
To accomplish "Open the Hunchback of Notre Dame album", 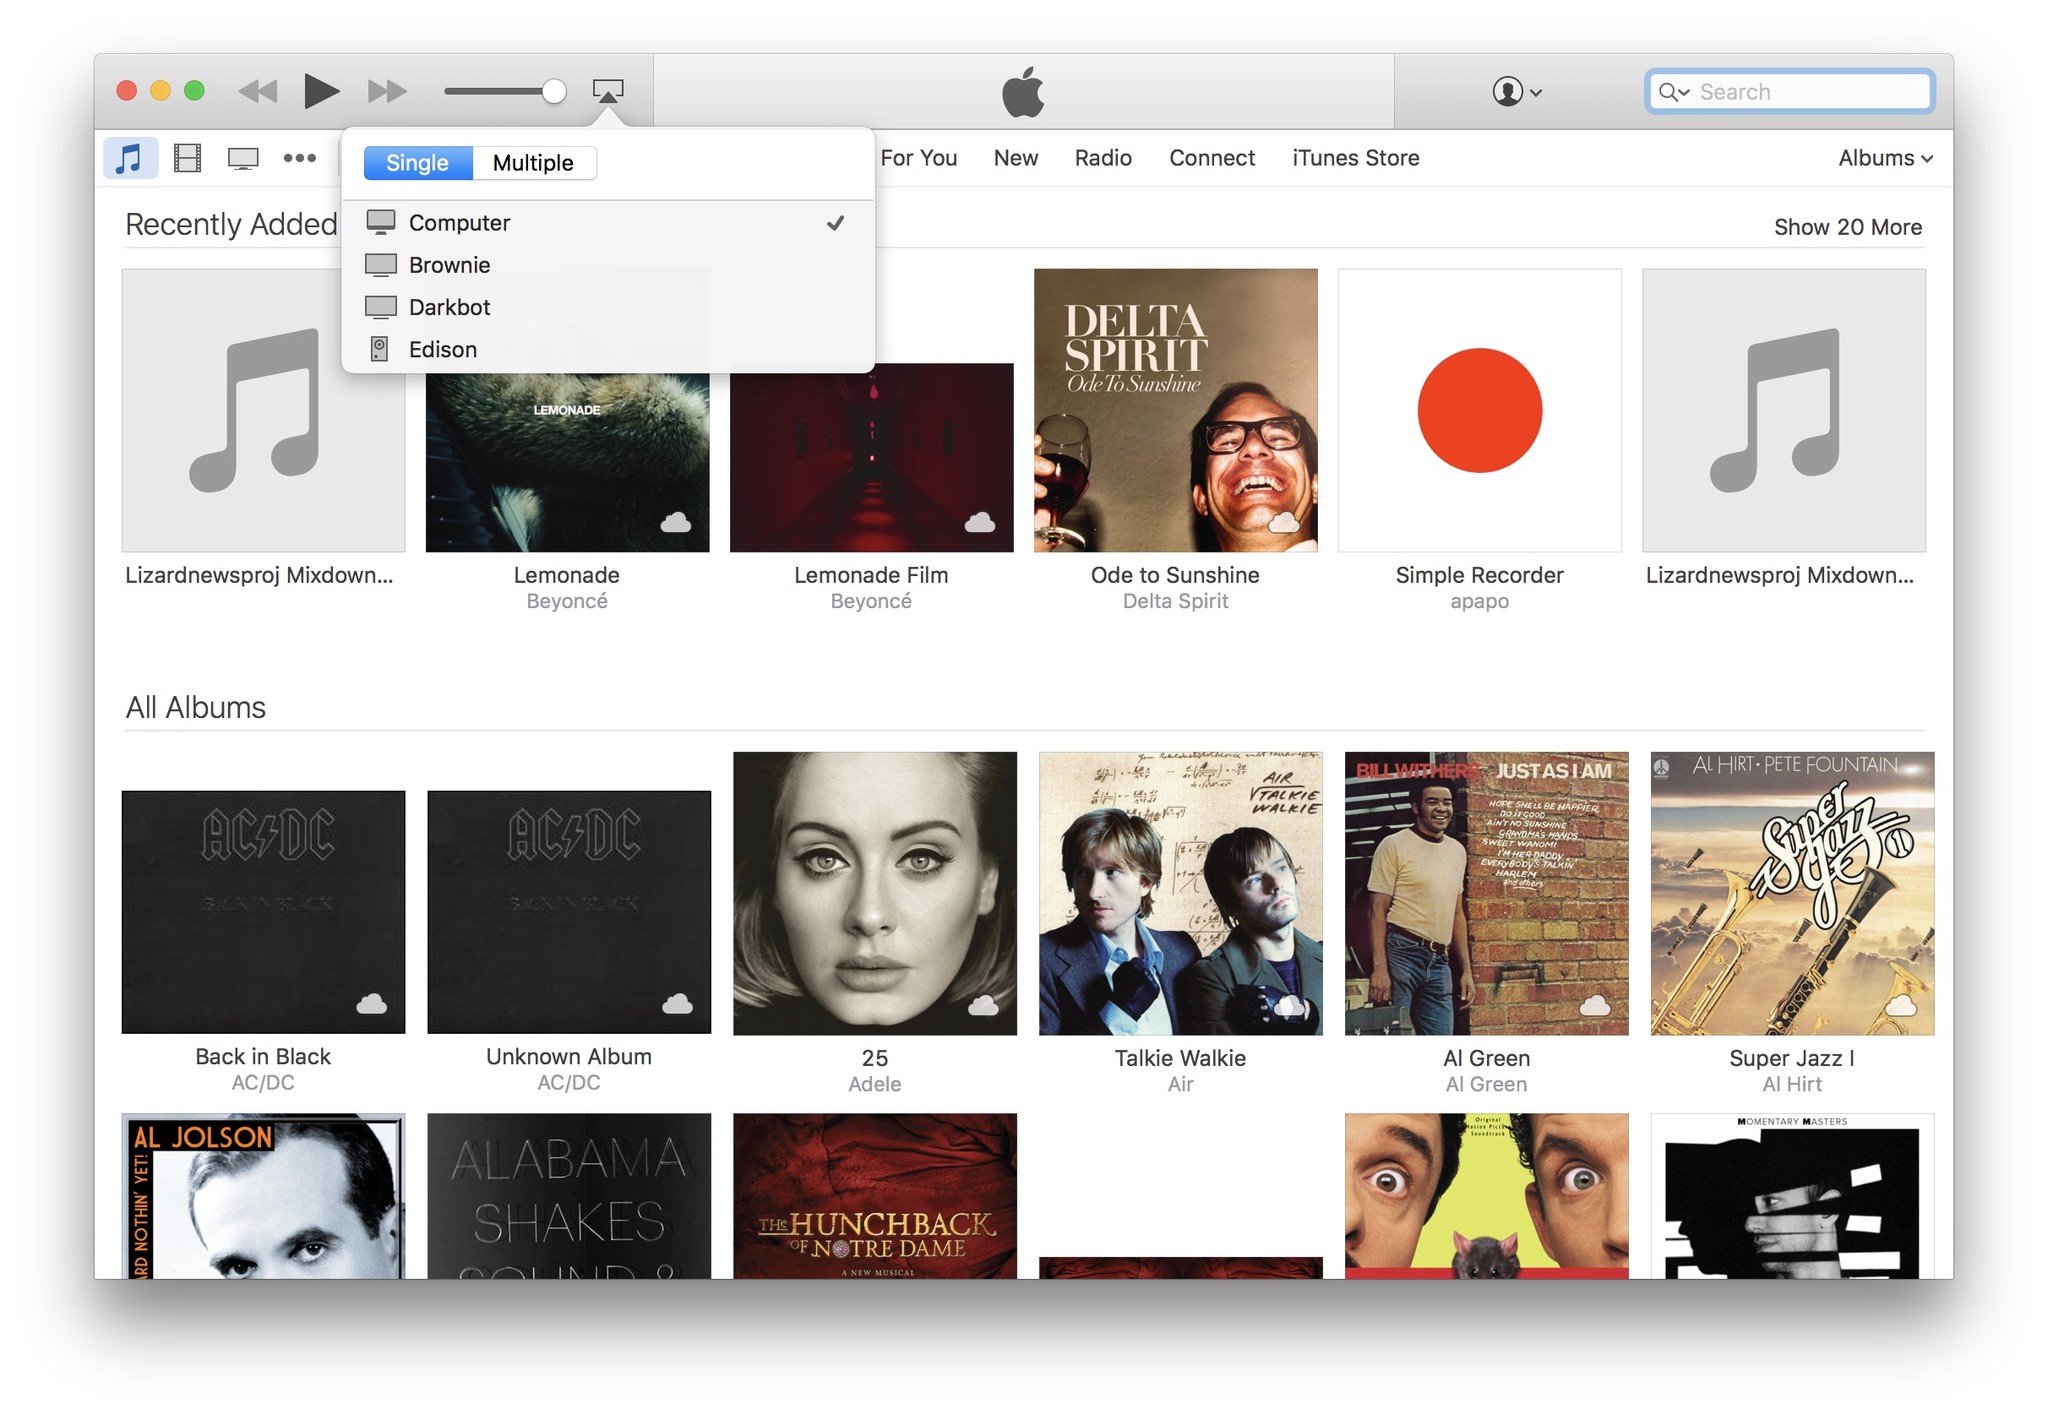I will [875, 1196].
